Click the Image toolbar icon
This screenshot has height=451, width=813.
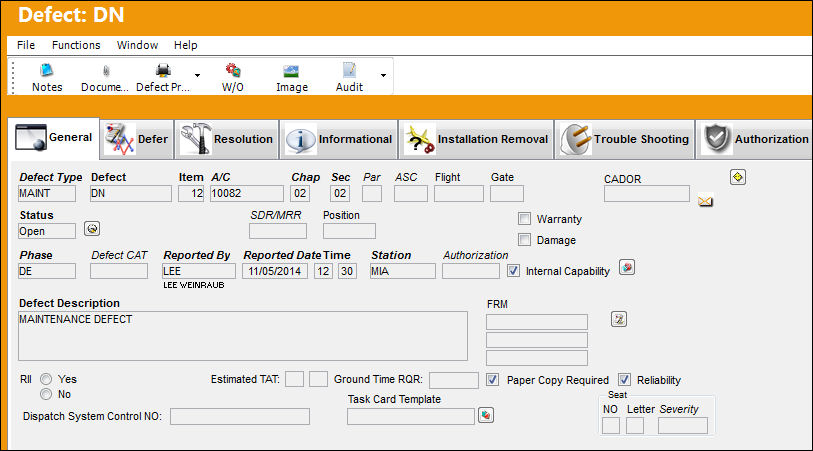click(291, 71)
